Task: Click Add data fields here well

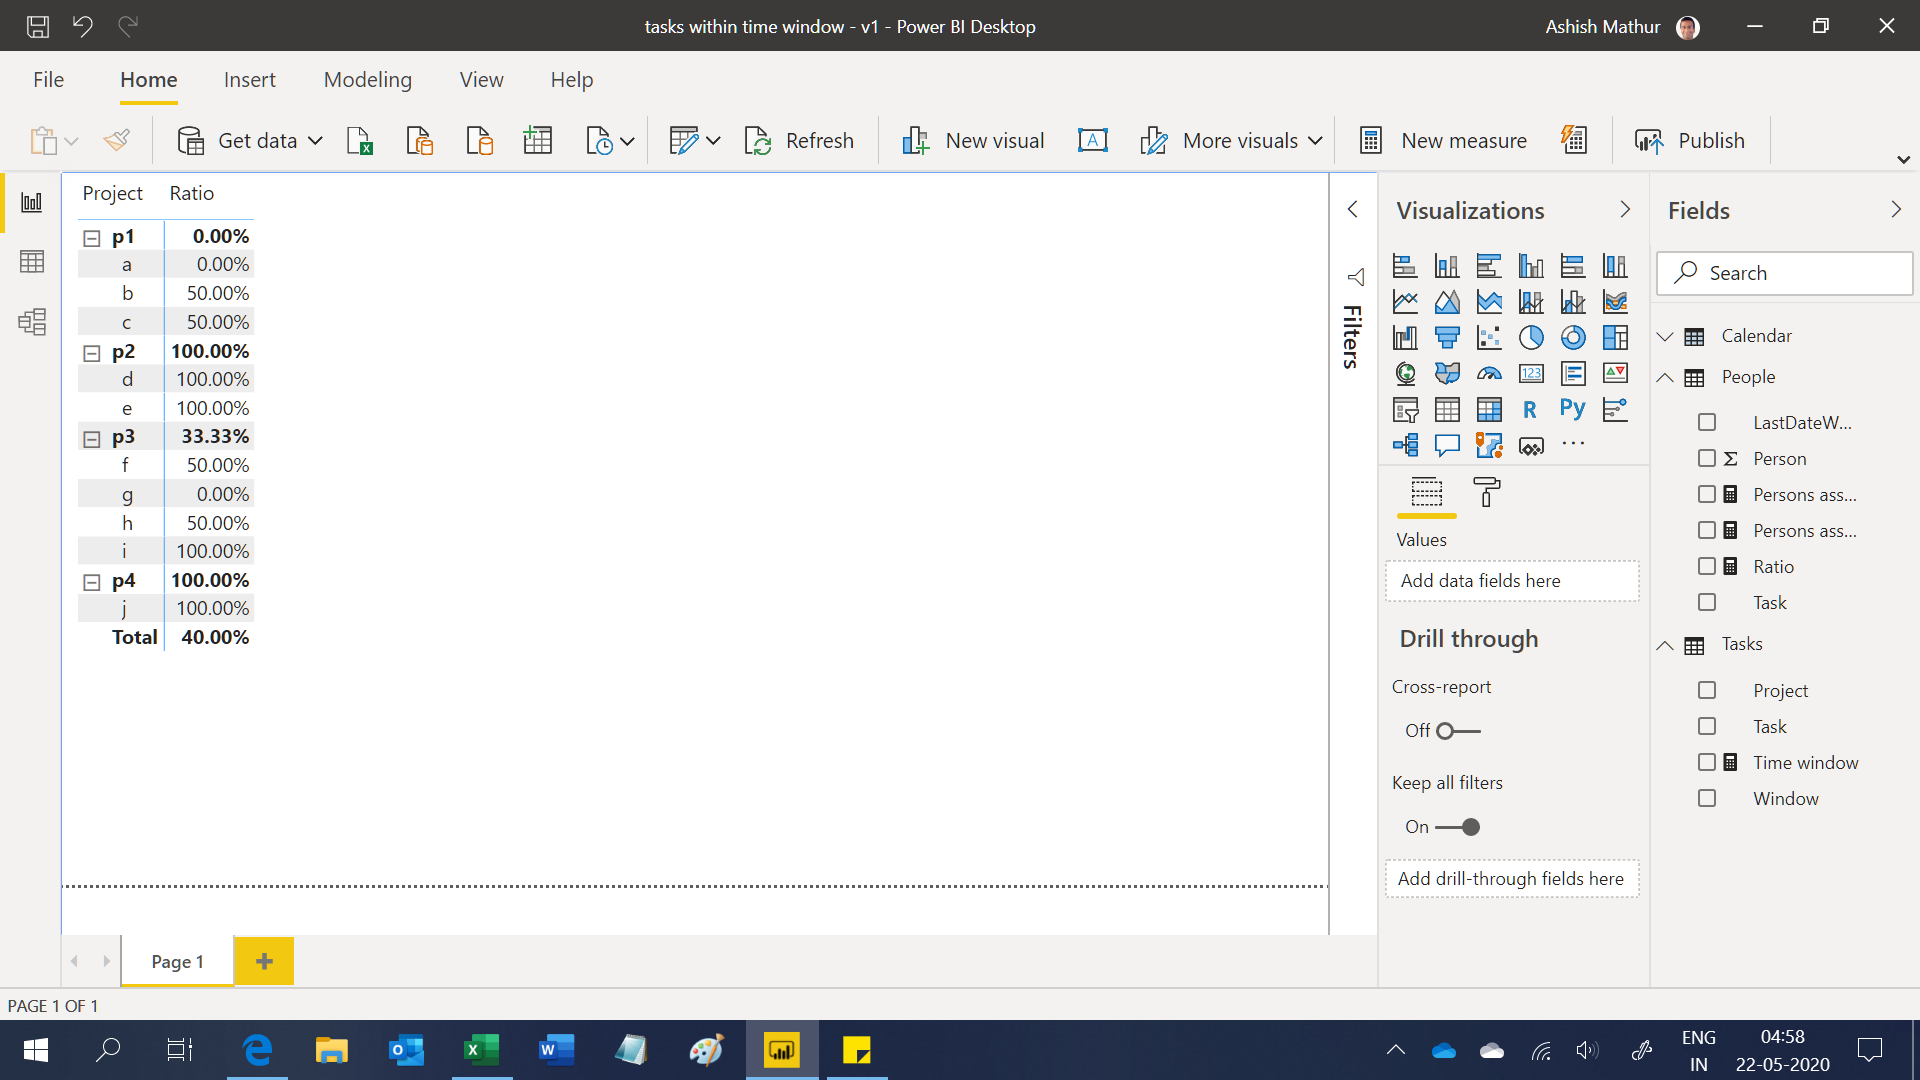Action: pyautogui.click(x=1512, y=581)
